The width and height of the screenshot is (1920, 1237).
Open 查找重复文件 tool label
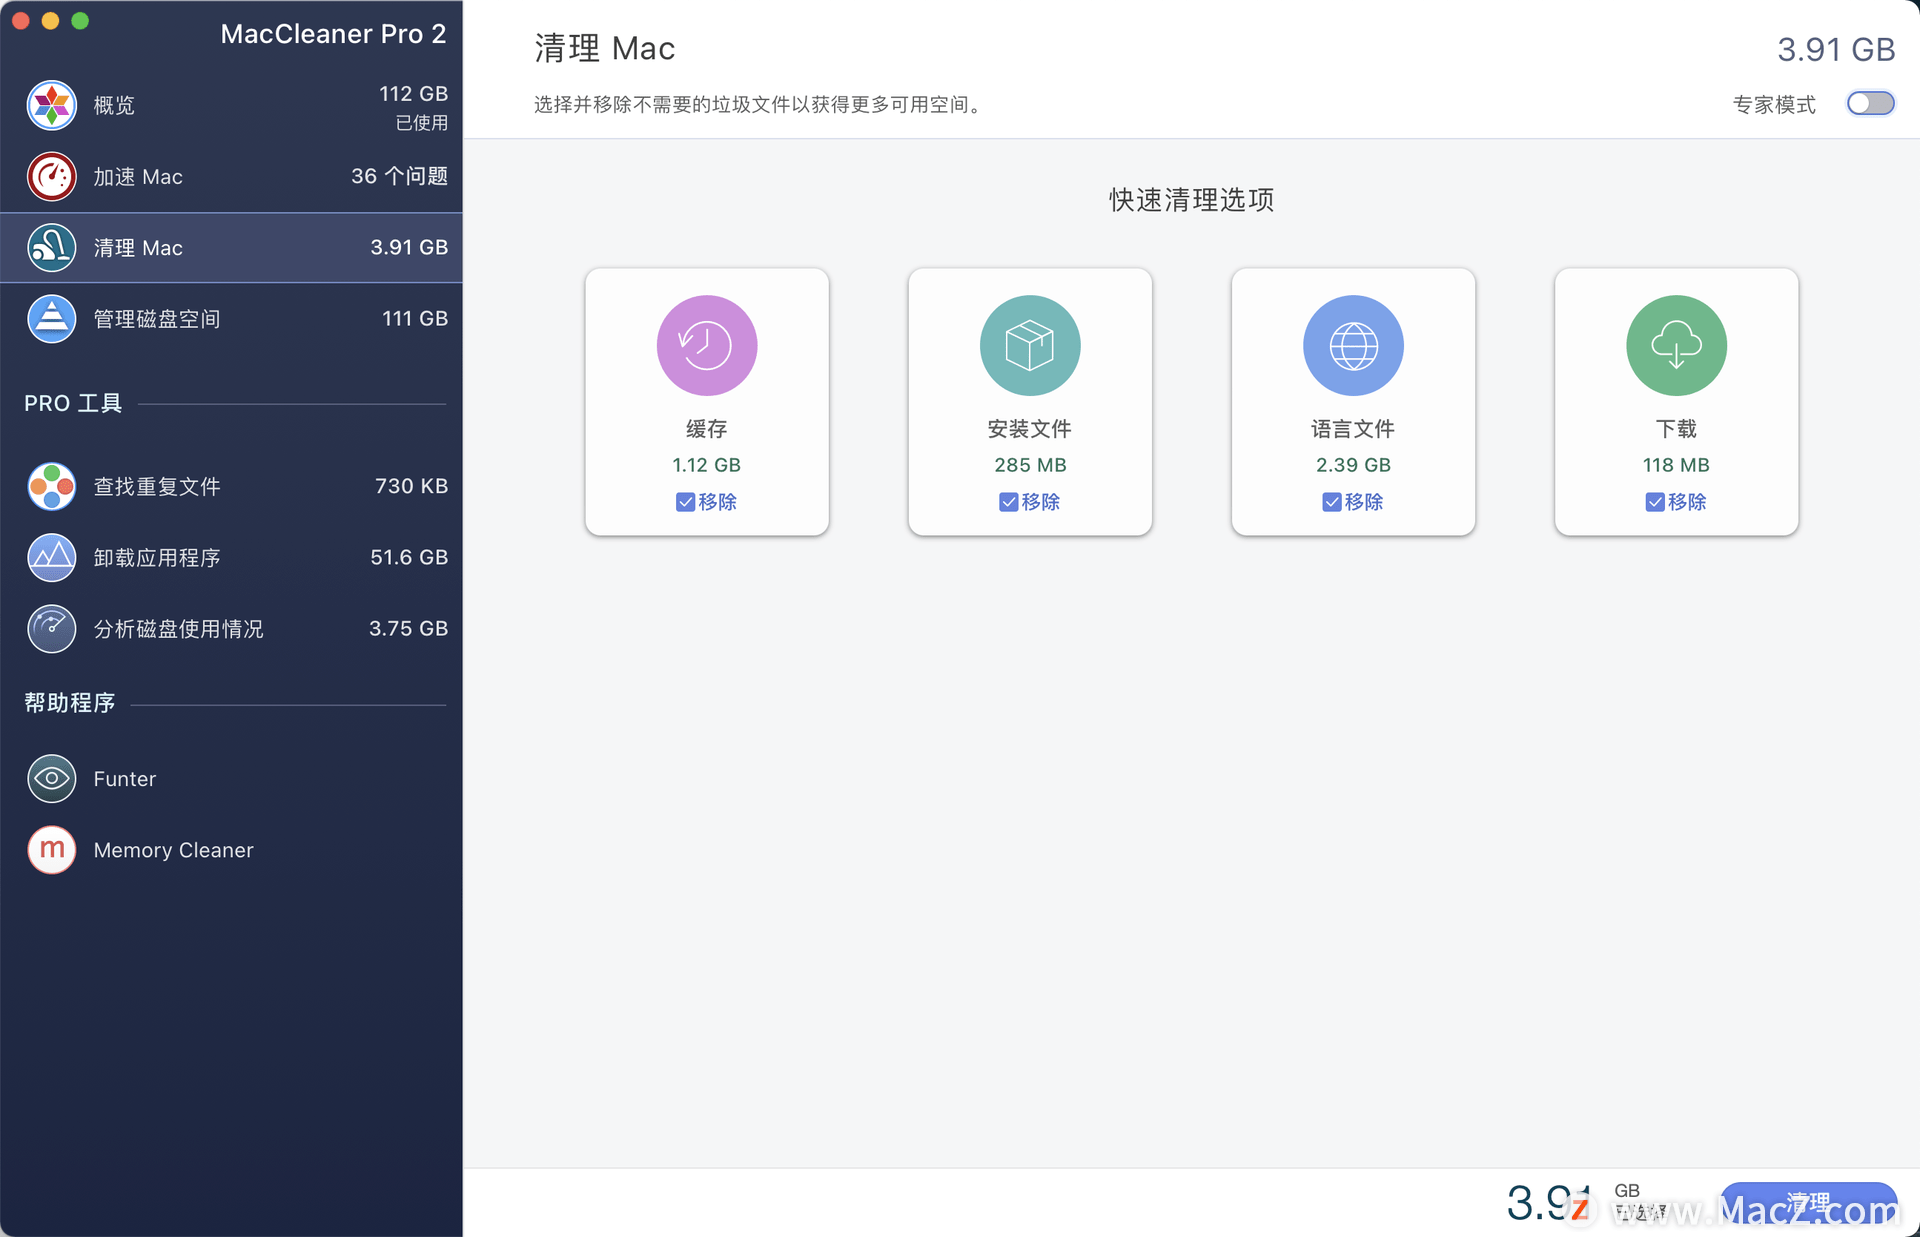coord(157,487)
